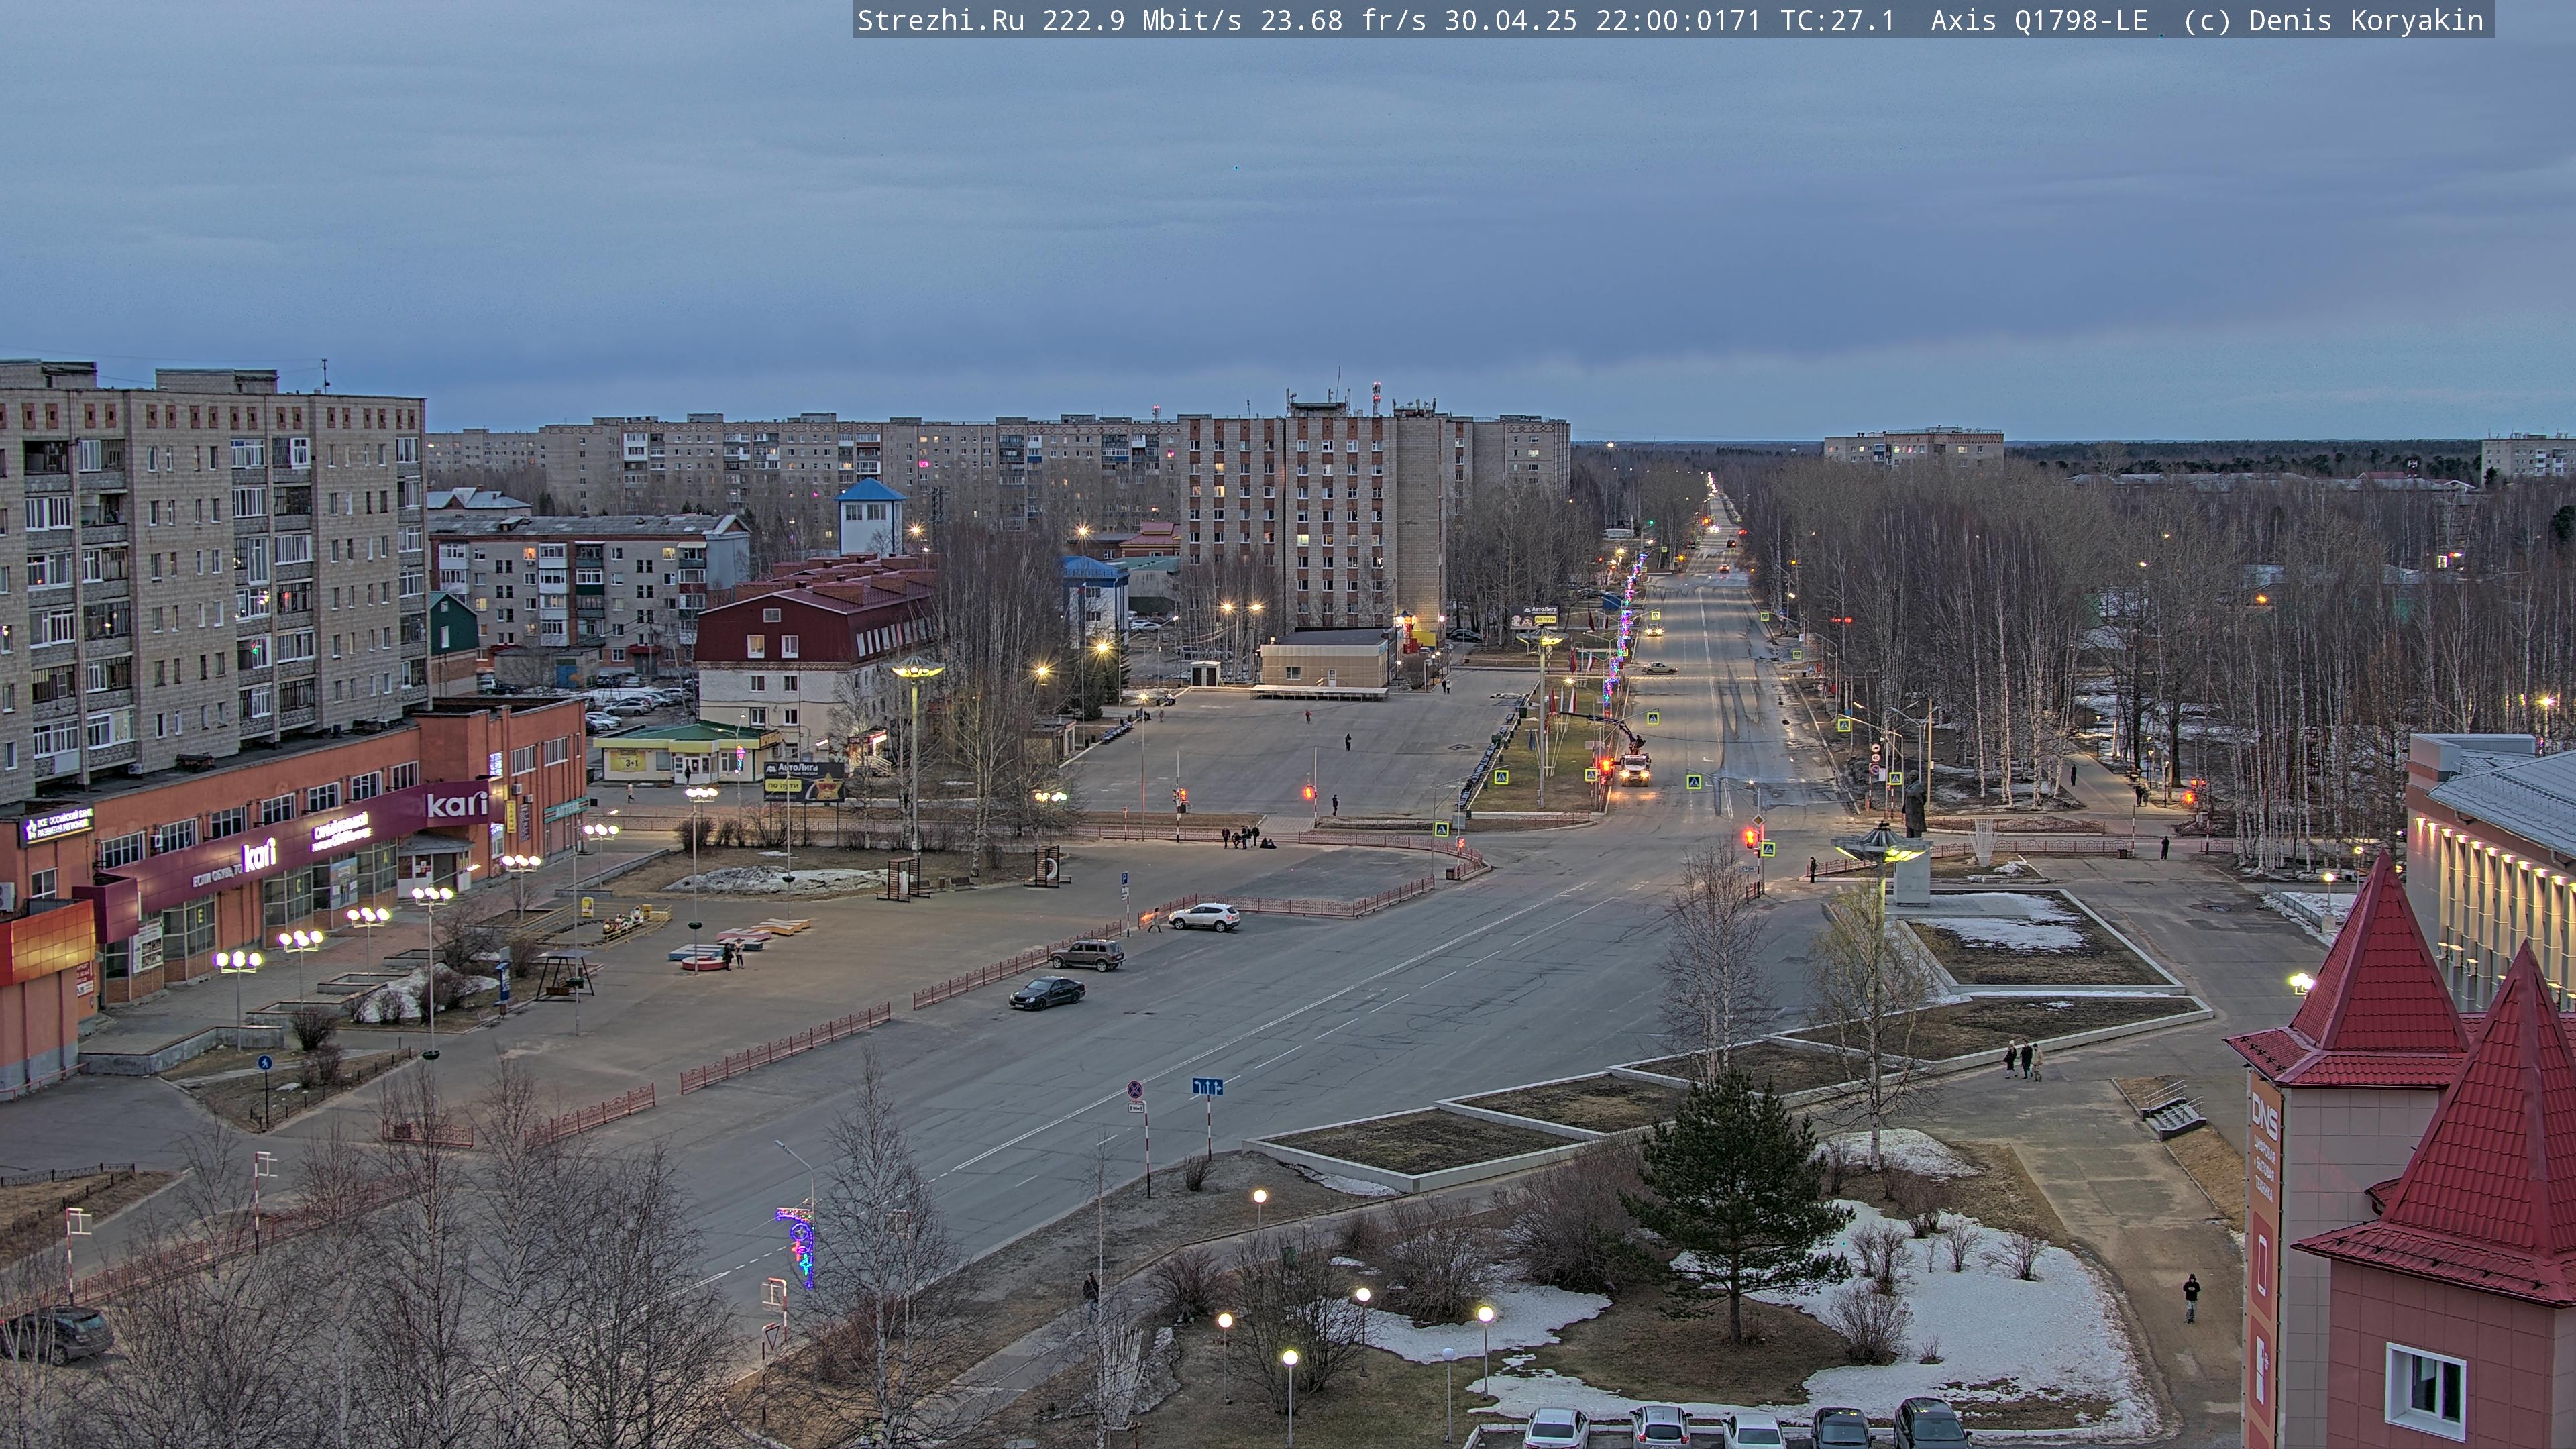This screenshot has width=2576, height=1449.
Task: Click the Axis Q1798-LE camera model text
Action: pos(2039,21)
